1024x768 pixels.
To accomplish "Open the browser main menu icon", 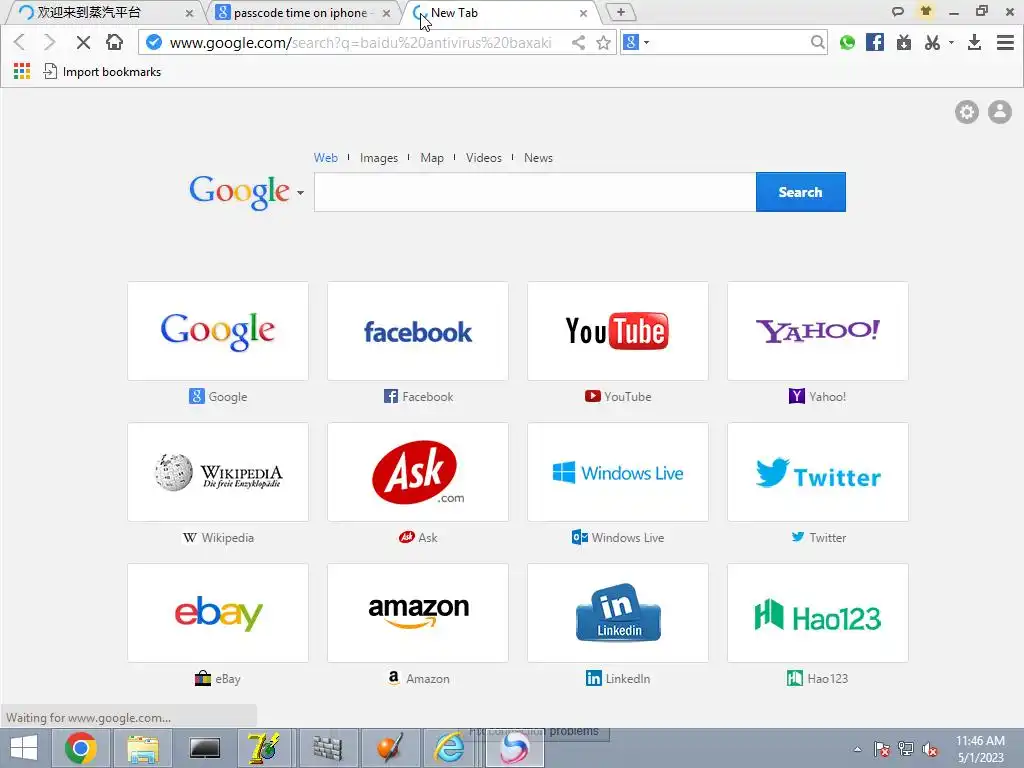I will (x=1005, y=42).
